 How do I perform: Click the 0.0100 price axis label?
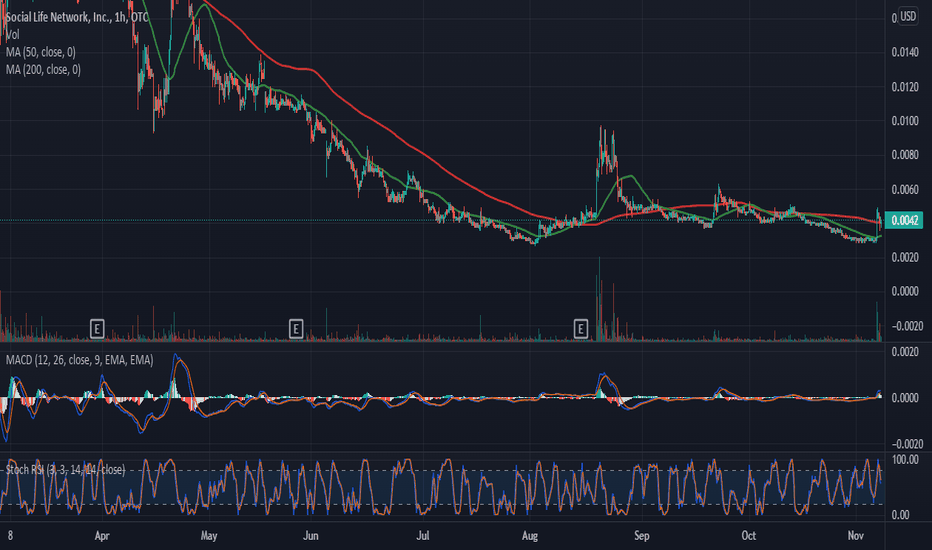pos(905,121)
